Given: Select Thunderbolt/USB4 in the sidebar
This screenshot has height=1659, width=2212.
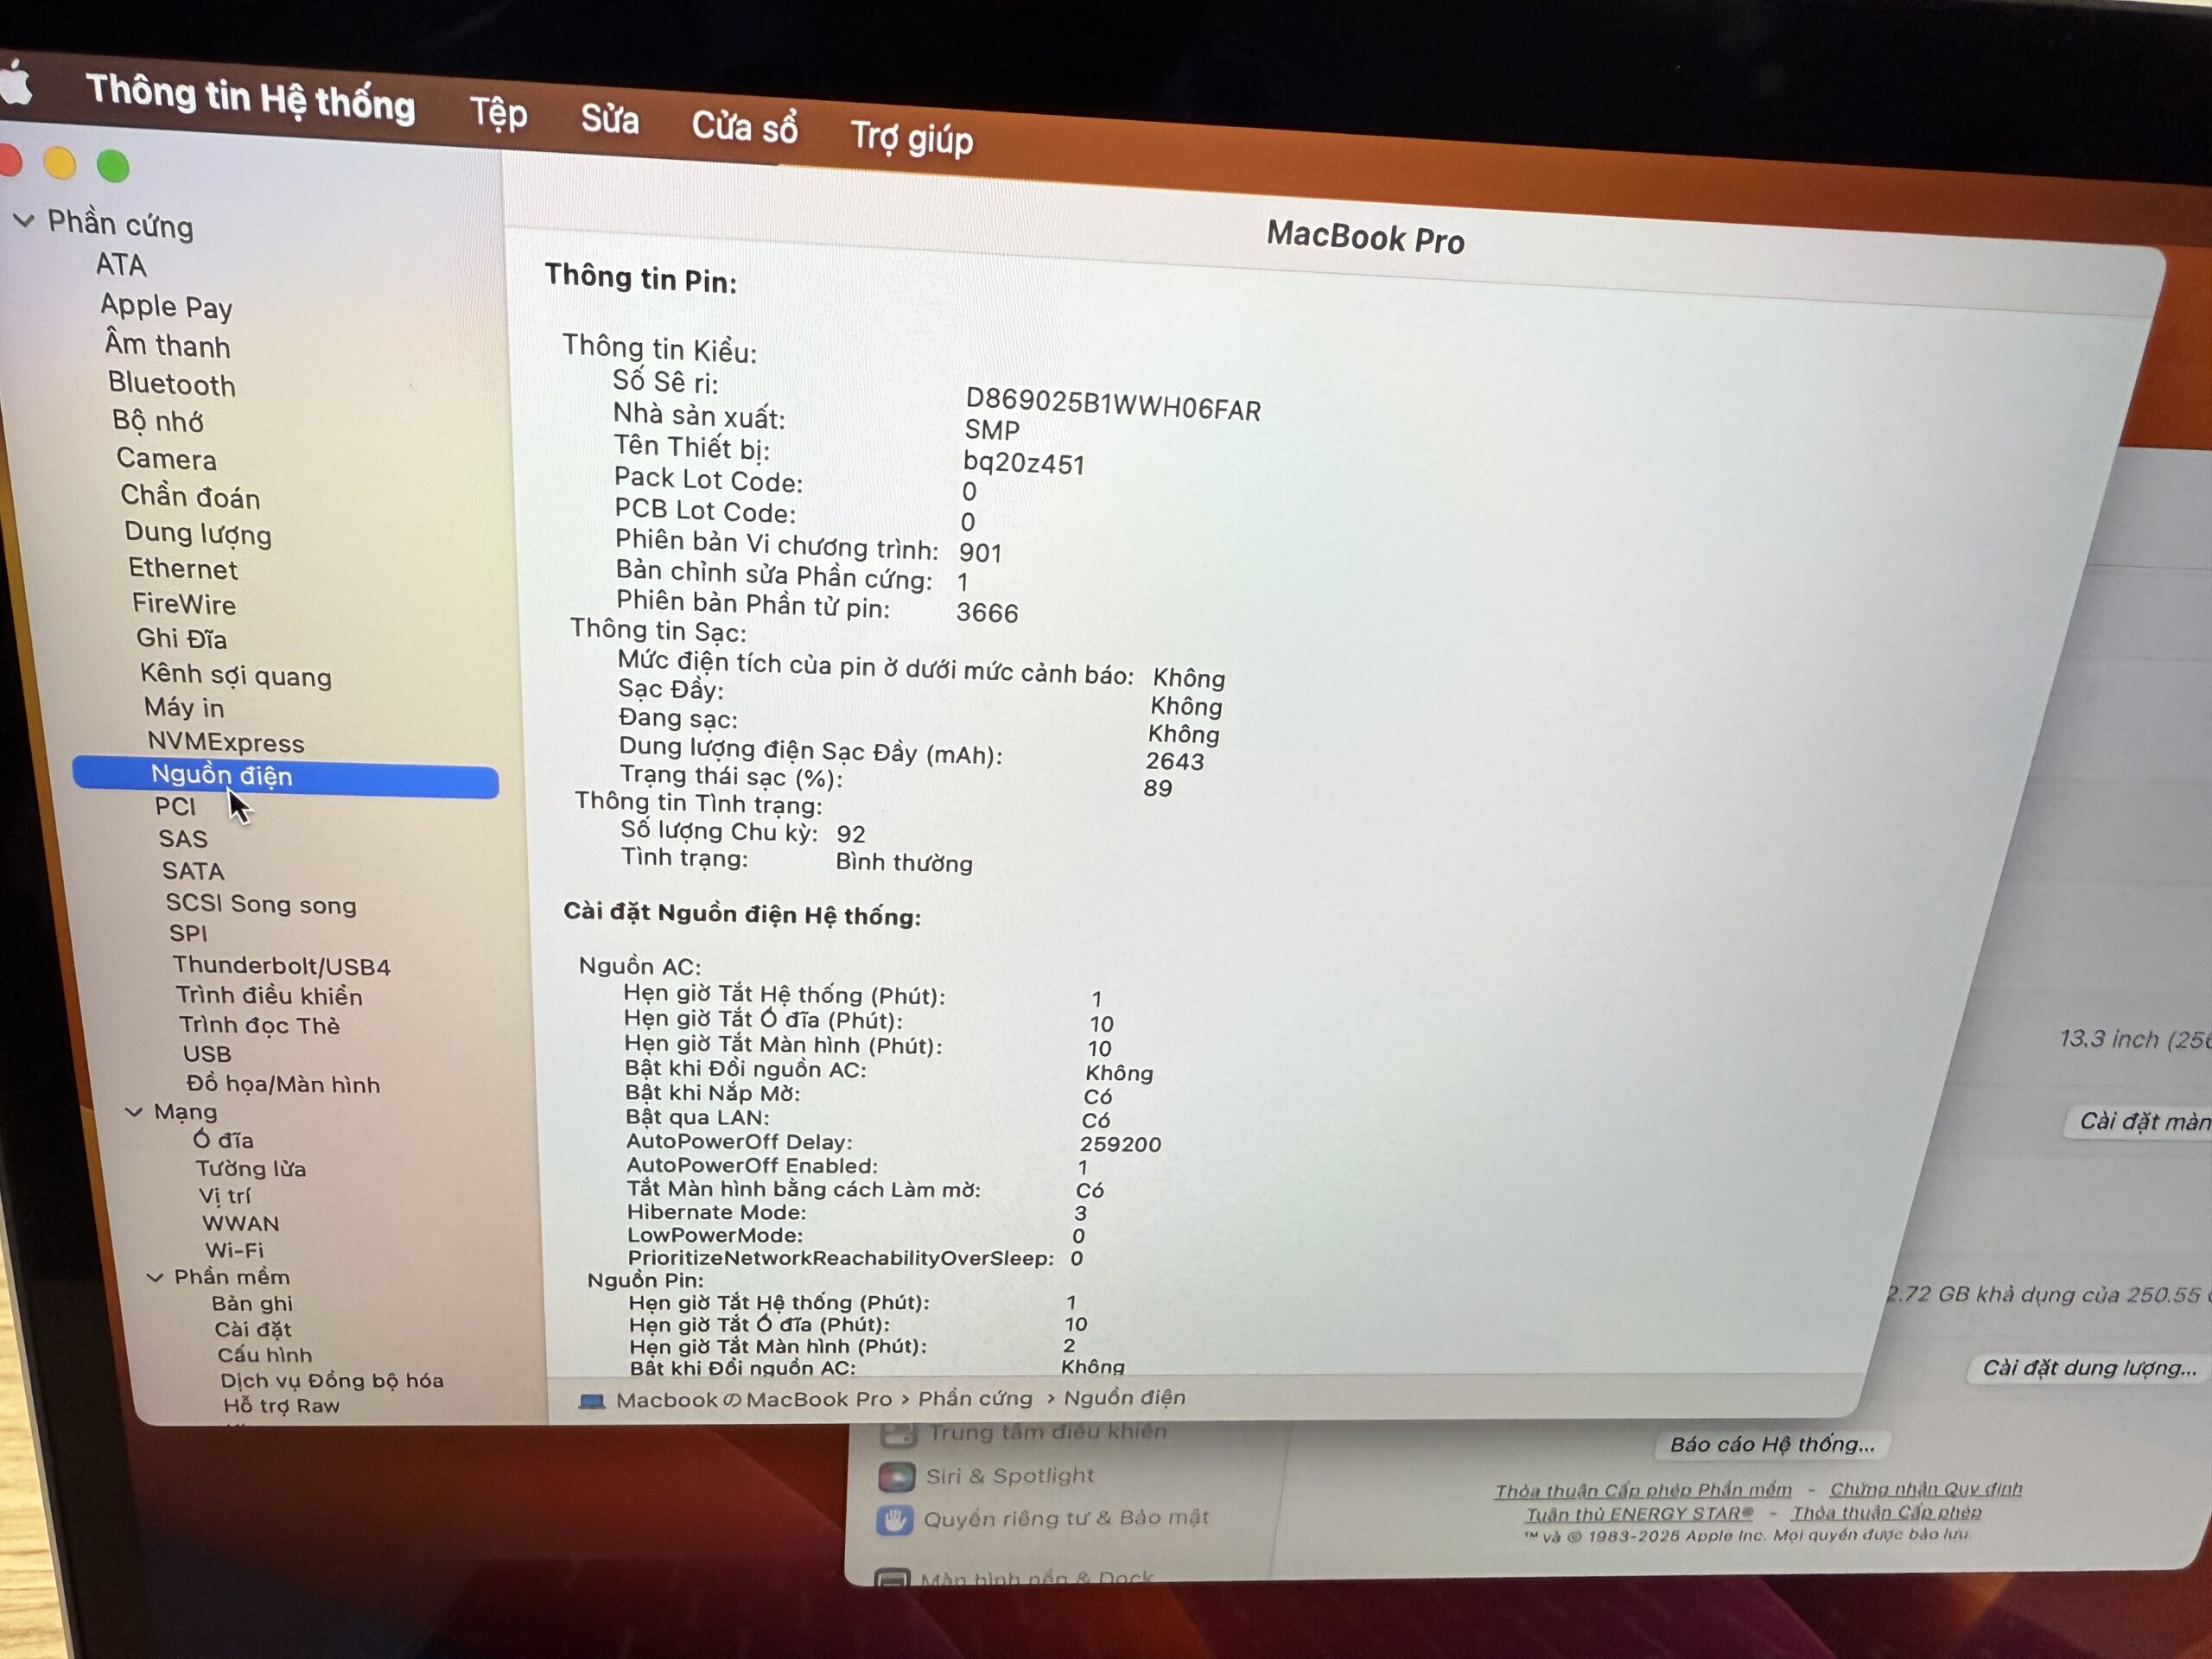Looking at the screenshot, I should tap(281, 966).
